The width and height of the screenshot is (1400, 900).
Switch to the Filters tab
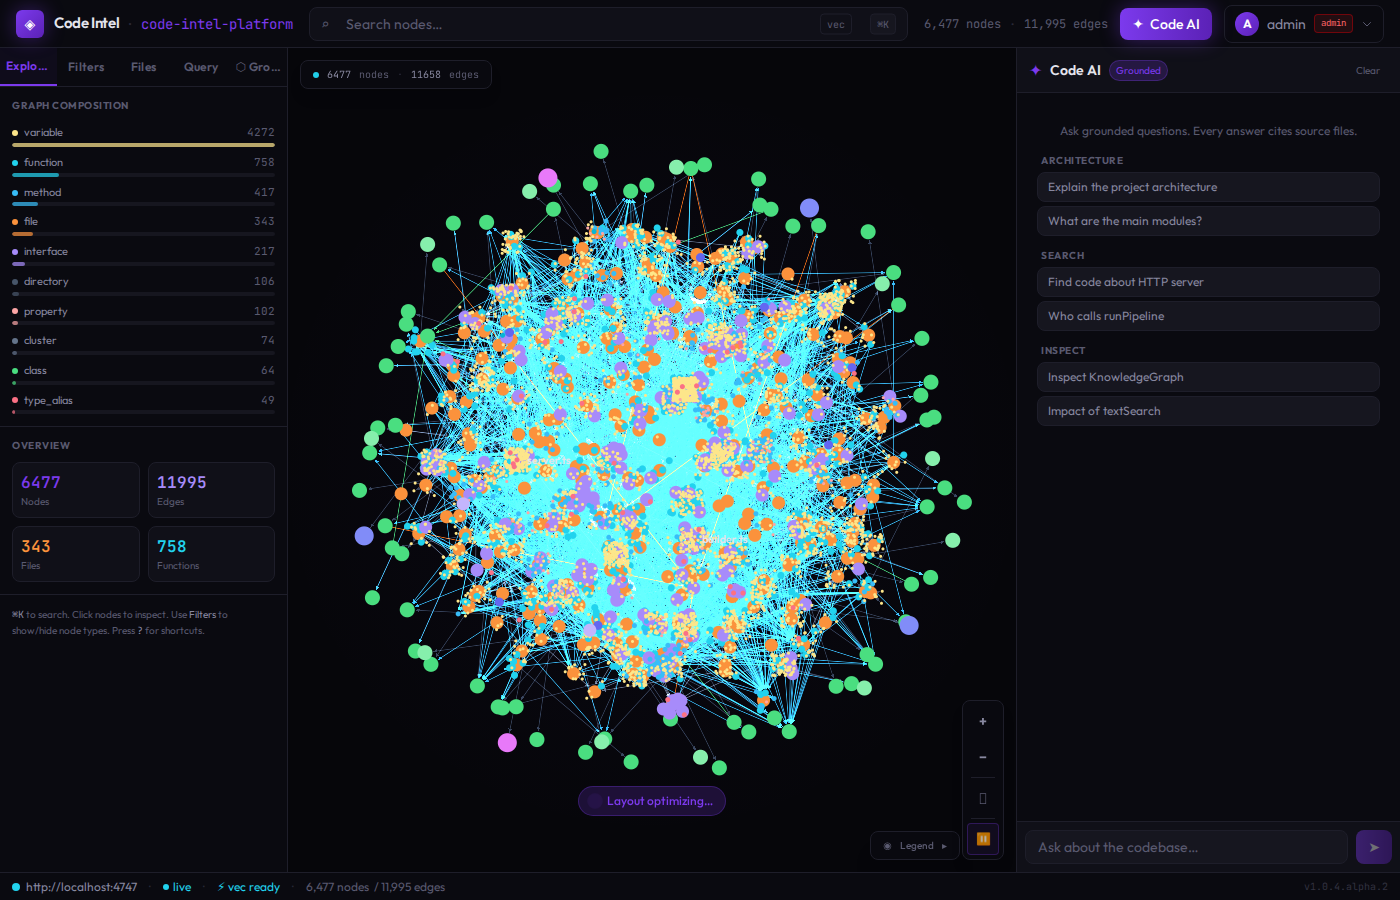click(x=86, y=67)
